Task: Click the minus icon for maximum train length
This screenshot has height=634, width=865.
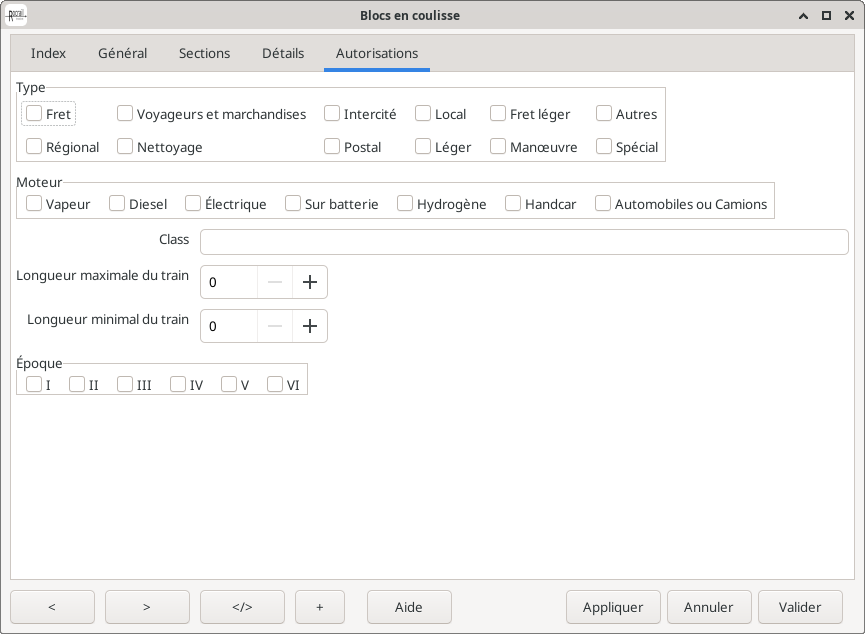Action: (x=275, y=282)
